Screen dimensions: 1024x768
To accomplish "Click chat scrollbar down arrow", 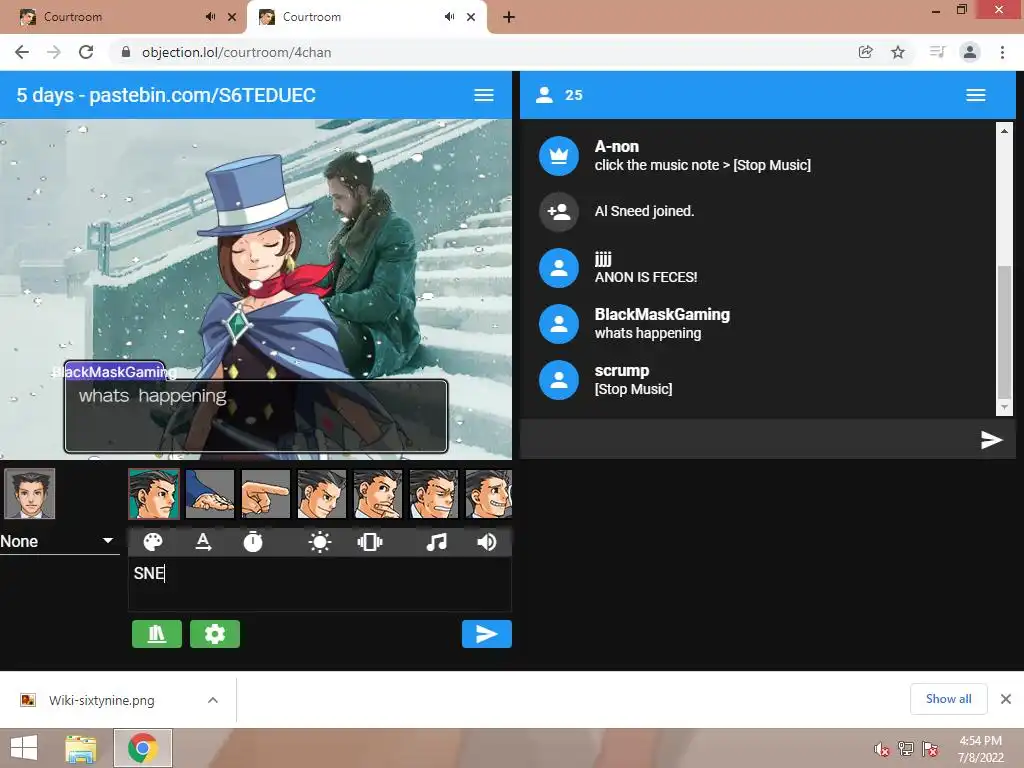I will pyautogui.click(x=1004, y=408).
